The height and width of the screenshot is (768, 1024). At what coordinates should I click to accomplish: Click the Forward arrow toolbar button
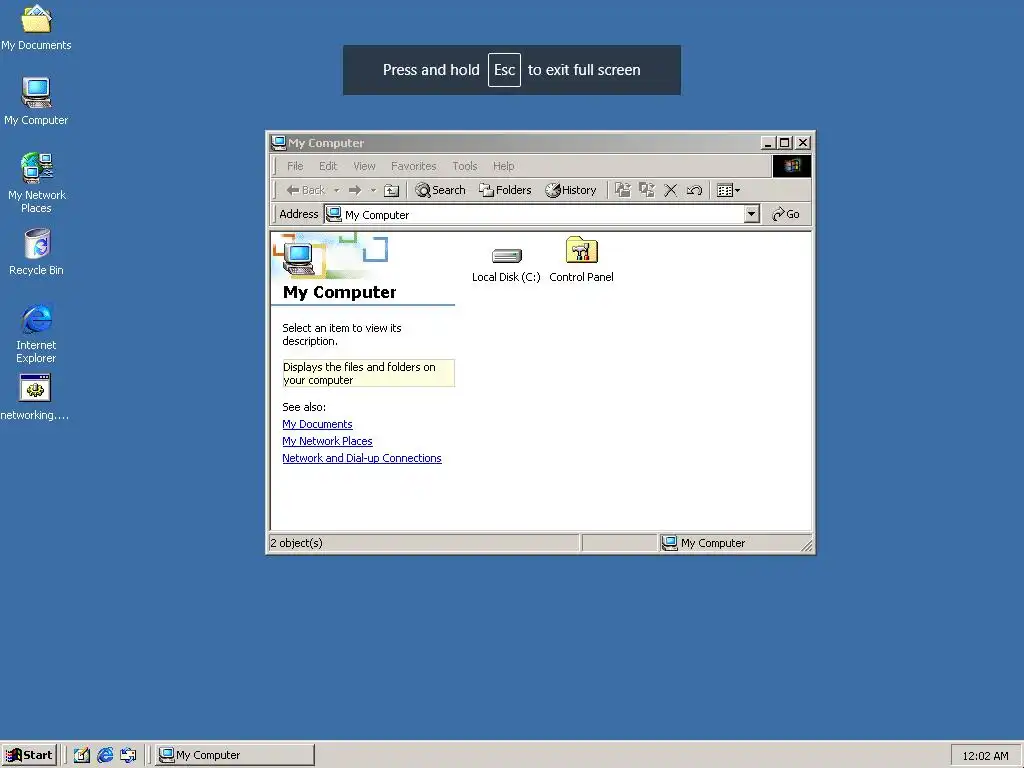click(x=355, y=190)
